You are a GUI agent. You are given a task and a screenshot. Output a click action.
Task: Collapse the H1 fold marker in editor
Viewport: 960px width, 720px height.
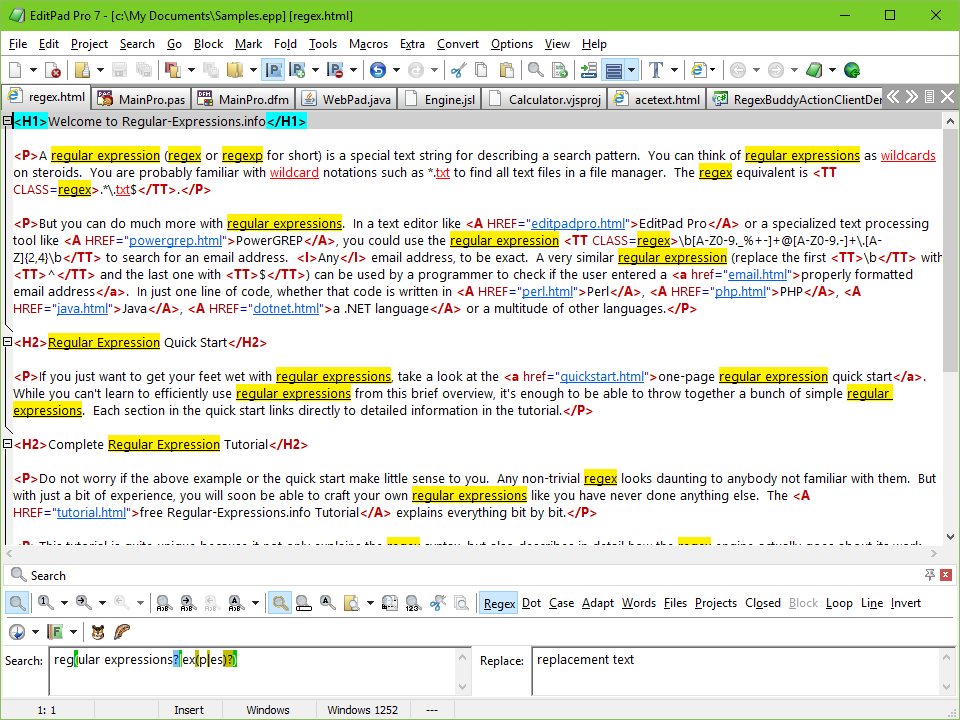[x=7, y=121]
